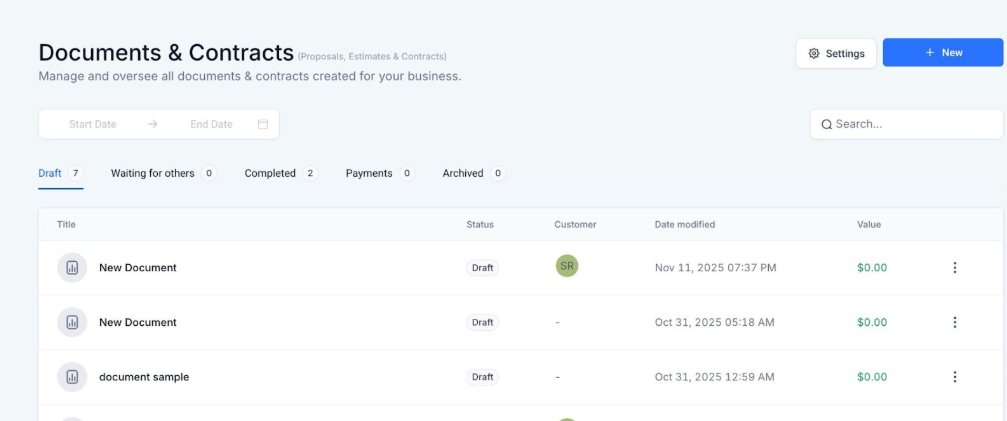Click the document icon beside document sample
The width and height of the screenshot is (1007, 421).
[x=72, y=377]
